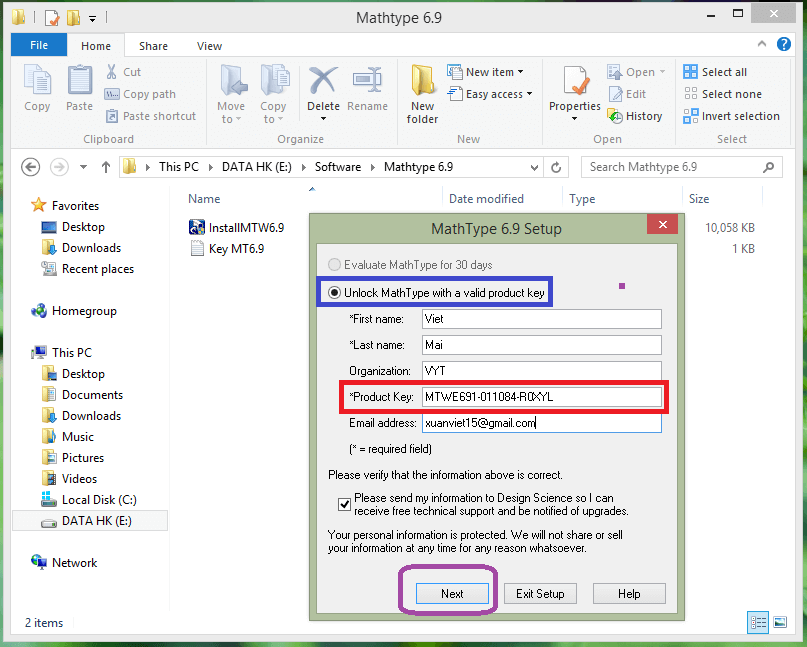The height and width of the screenshot is (647, 807).
Task: Click the refresh button beside address bar
Action: (x=557, y=167)
